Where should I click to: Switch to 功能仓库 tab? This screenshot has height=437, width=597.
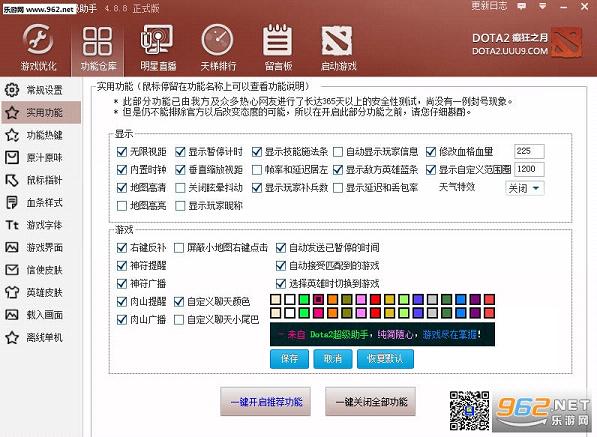(98, 48)
